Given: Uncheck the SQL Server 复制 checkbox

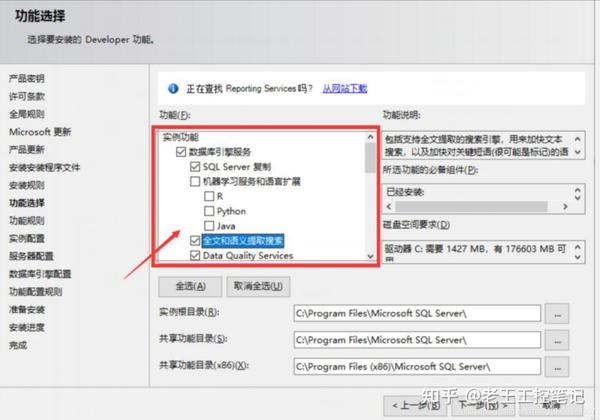Looking at the screenshot, I should coord(195,167).
